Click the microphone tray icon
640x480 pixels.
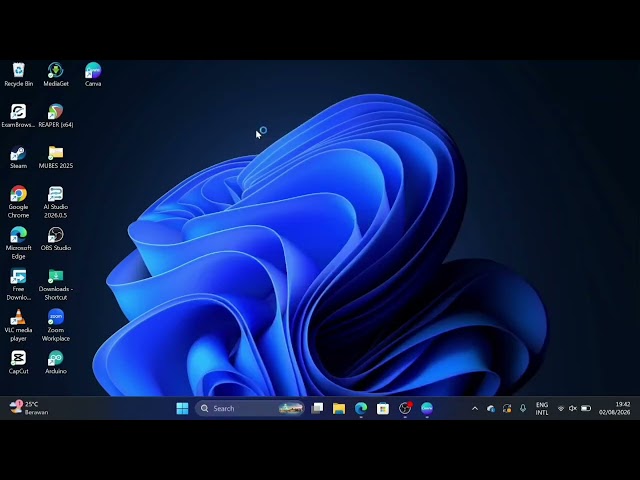(523, 408)
